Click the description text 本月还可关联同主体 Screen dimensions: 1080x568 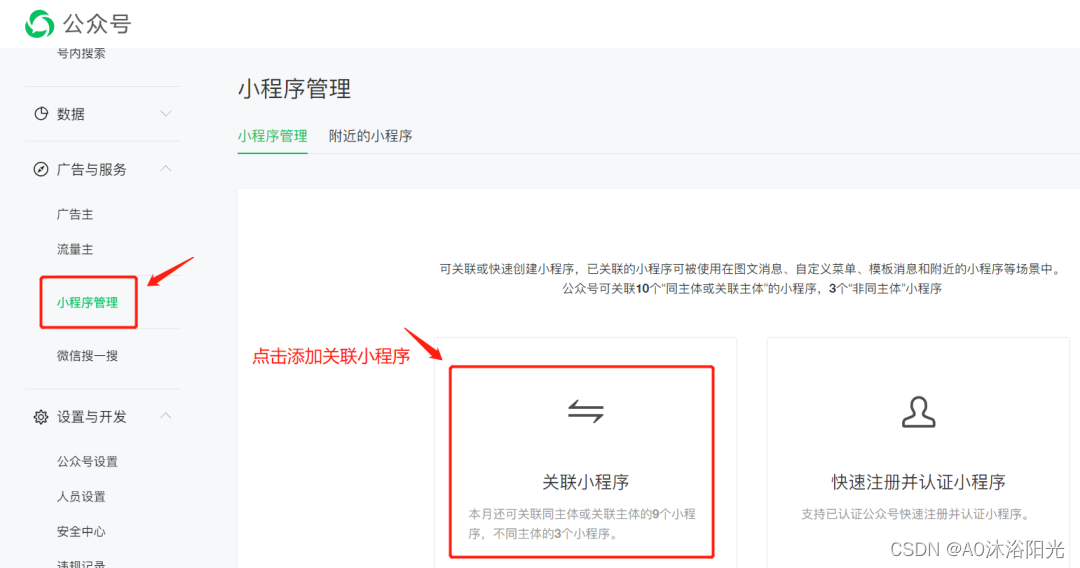pos(582,523)
